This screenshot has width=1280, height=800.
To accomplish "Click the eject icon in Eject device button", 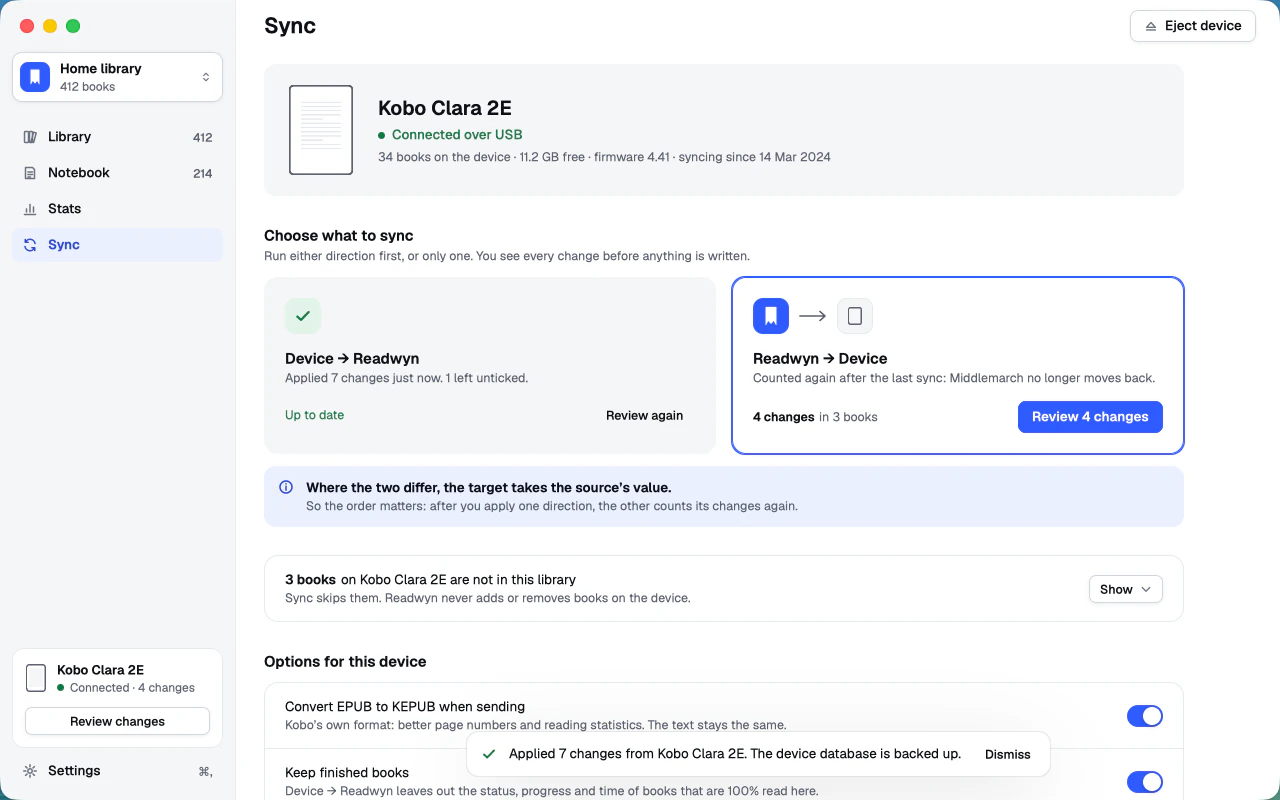I will click(x=1151, y=26).
